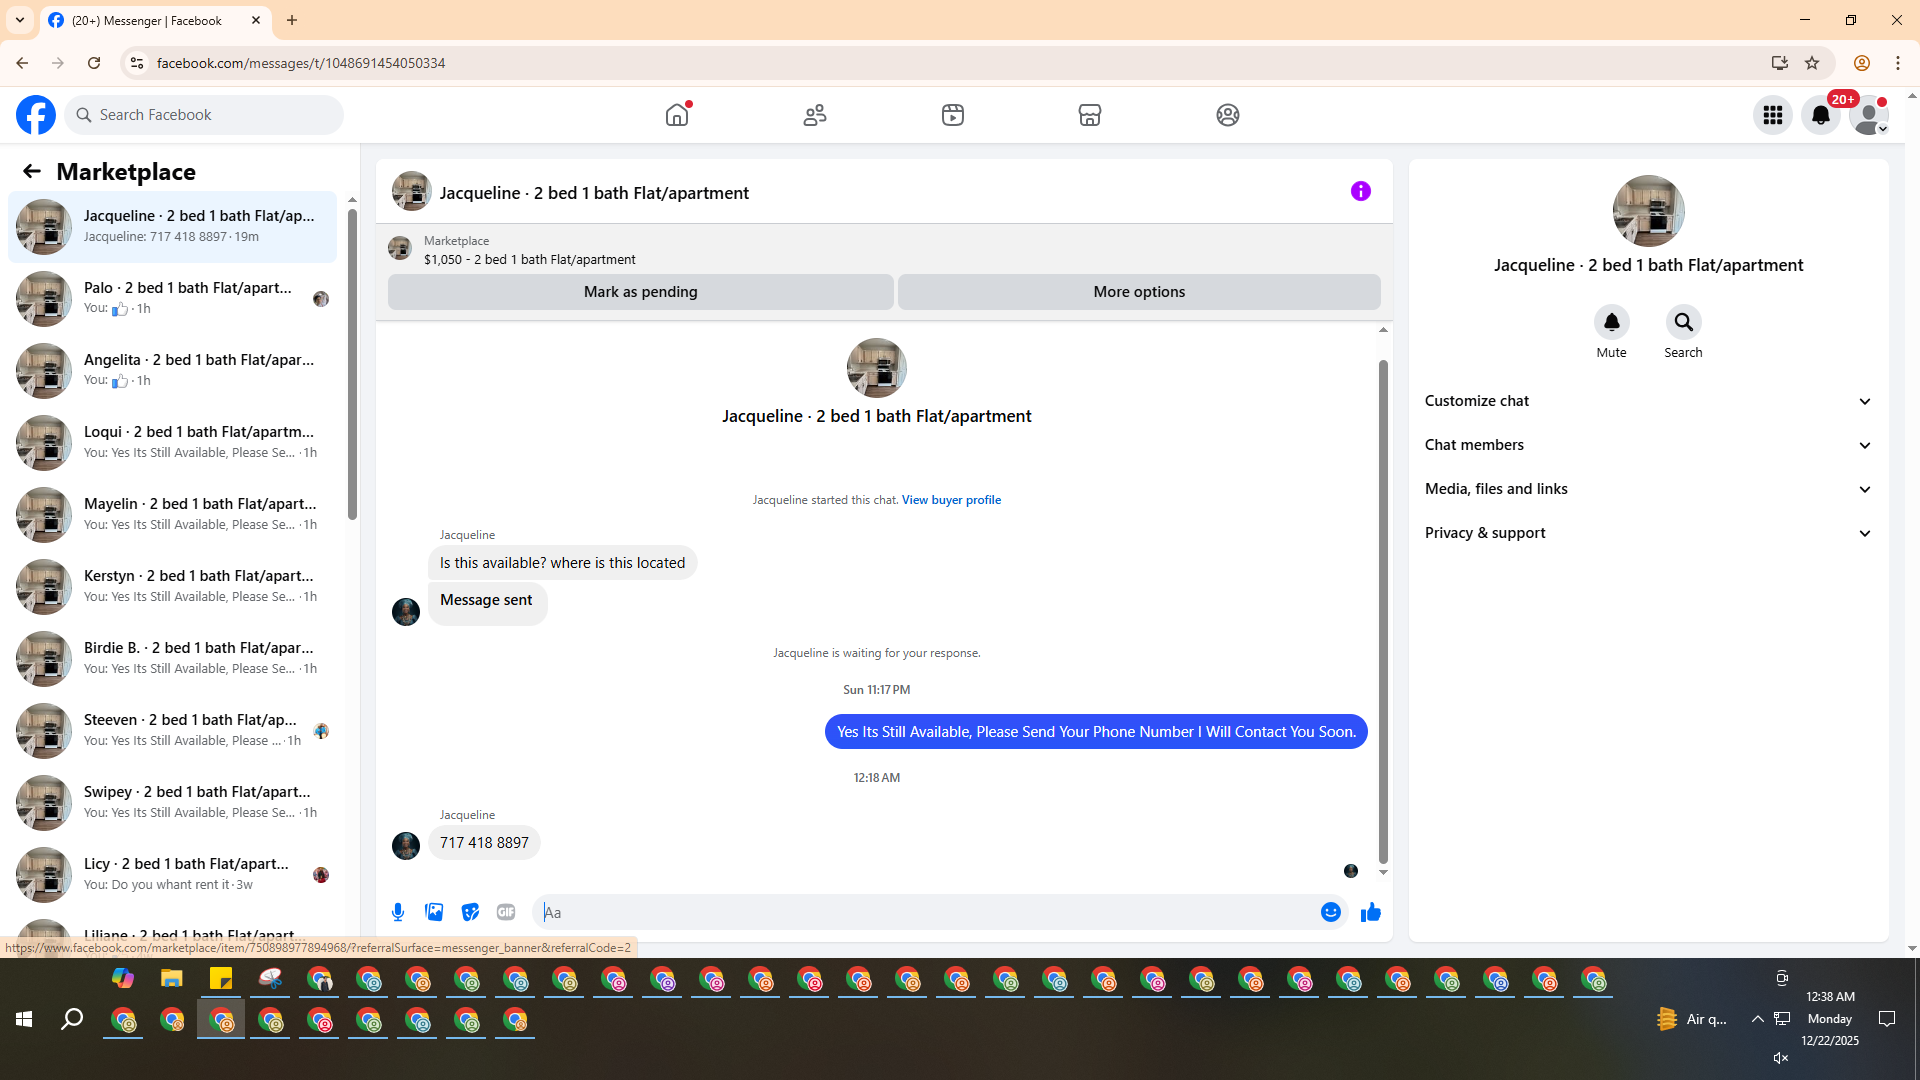The height and width of the screenshot is (1080, 1920).
Task: Open Windows notification center icon
Action: (x=1887, y=1019)
